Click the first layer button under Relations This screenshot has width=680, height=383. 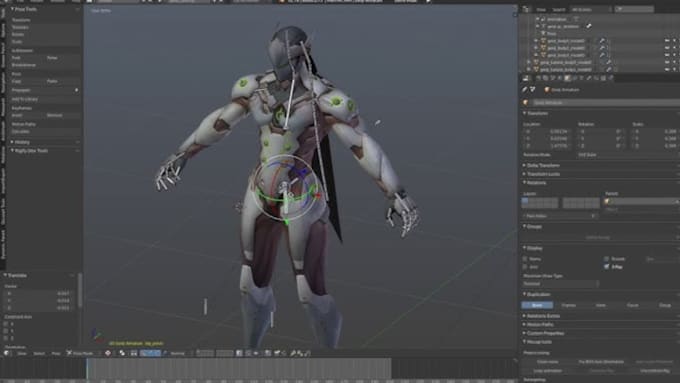pyautogui.click(x=525, y=201)
